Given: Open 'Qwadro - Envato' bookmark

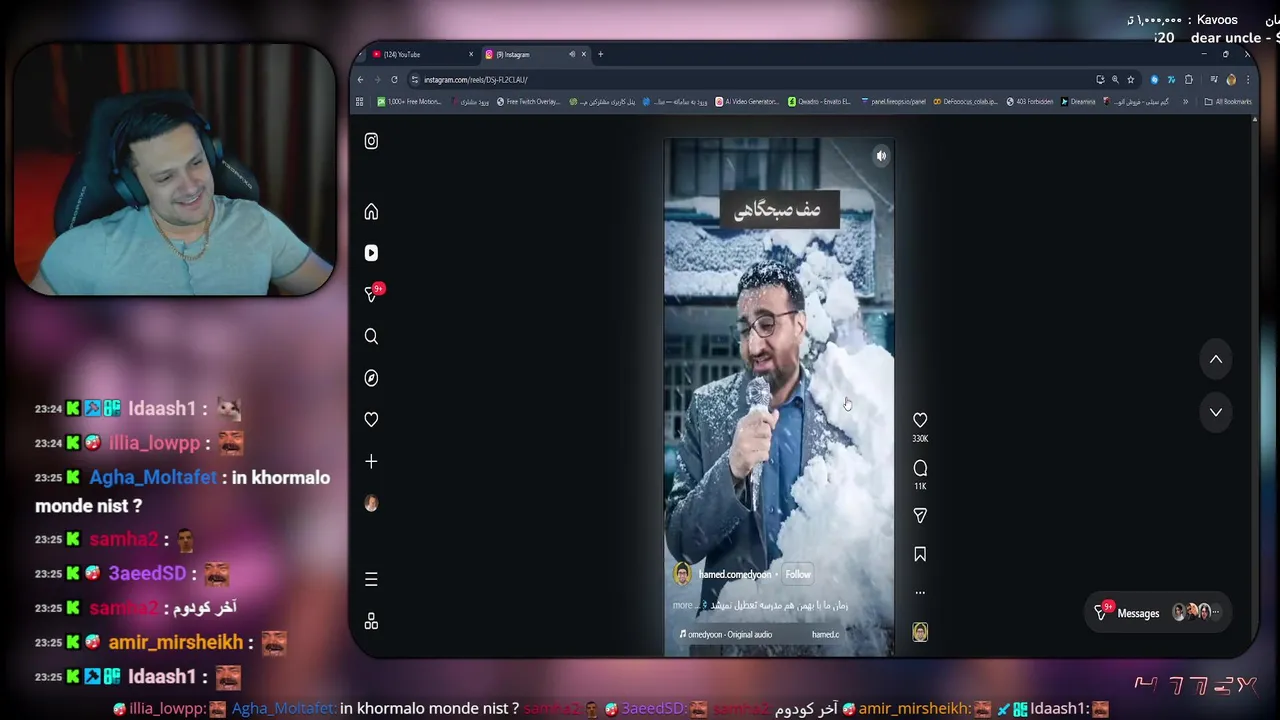Looking at the screenshot, I should [820, 102].
